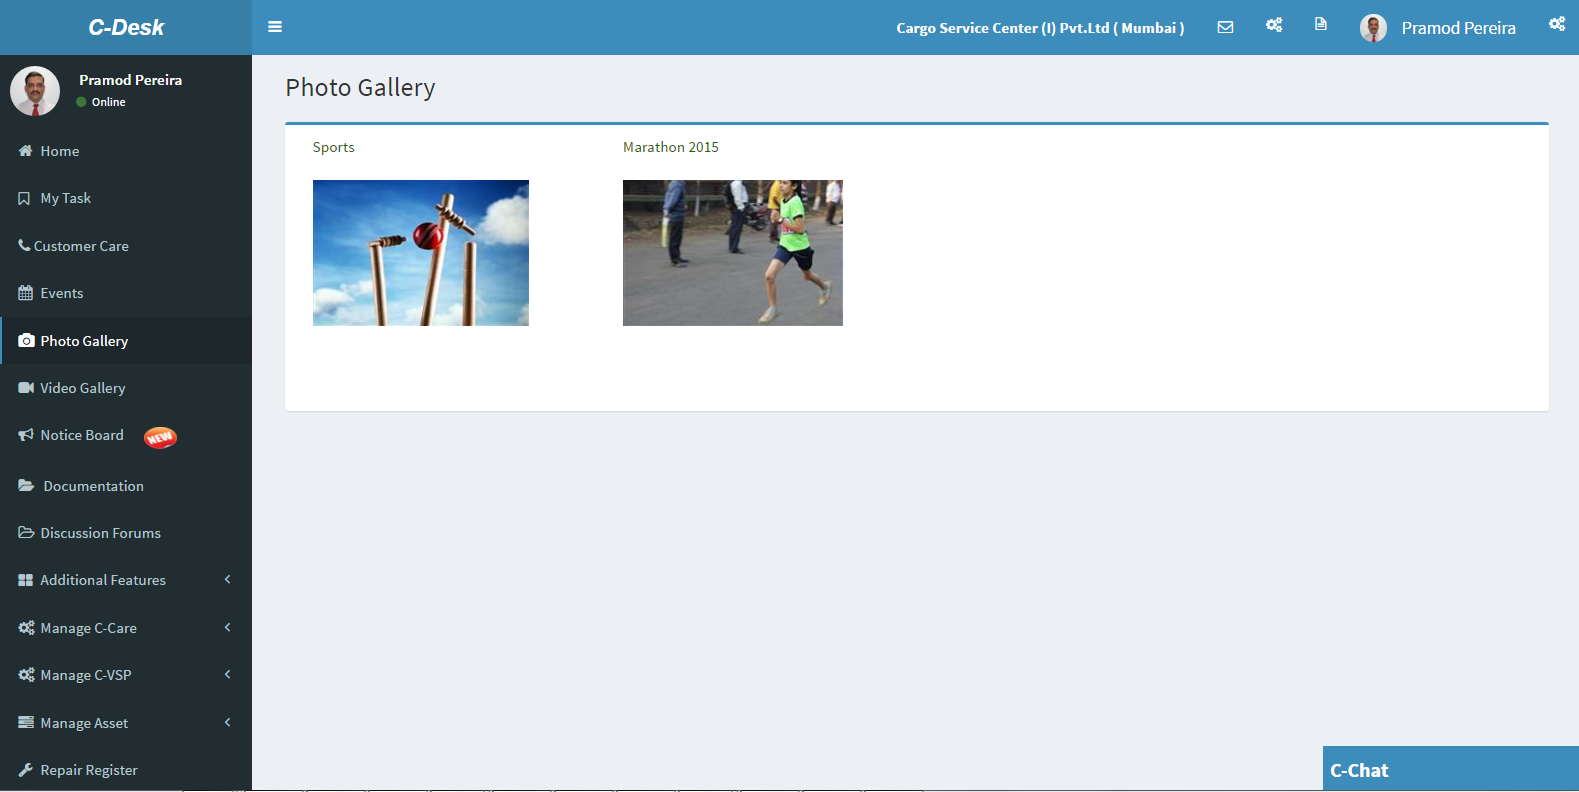The width and height of the screenshot is (1579, 792).
Task: Click the Marathon 2015 album title
Action: 671,147
